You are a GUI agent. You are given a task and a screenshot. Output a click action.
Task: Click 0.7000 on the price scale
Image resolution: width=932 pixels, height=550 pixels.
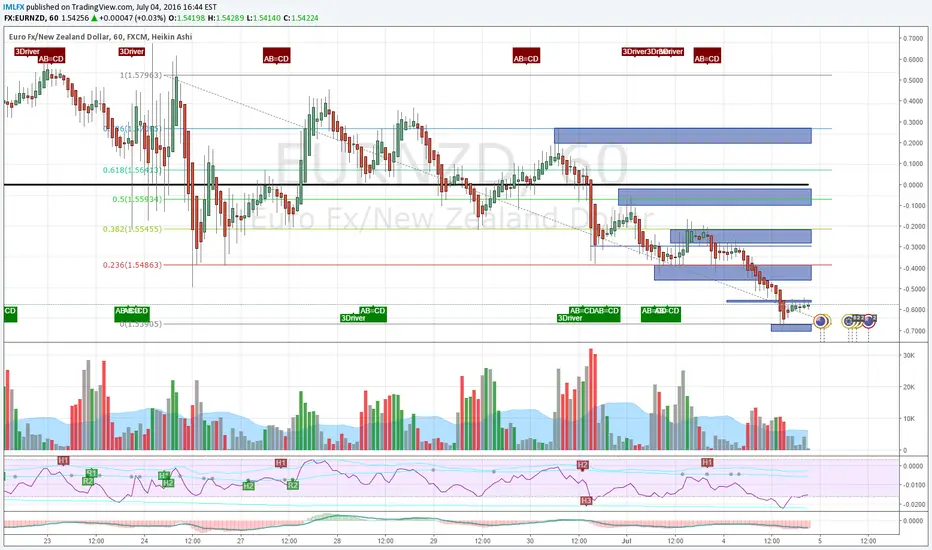click(912, 39)
